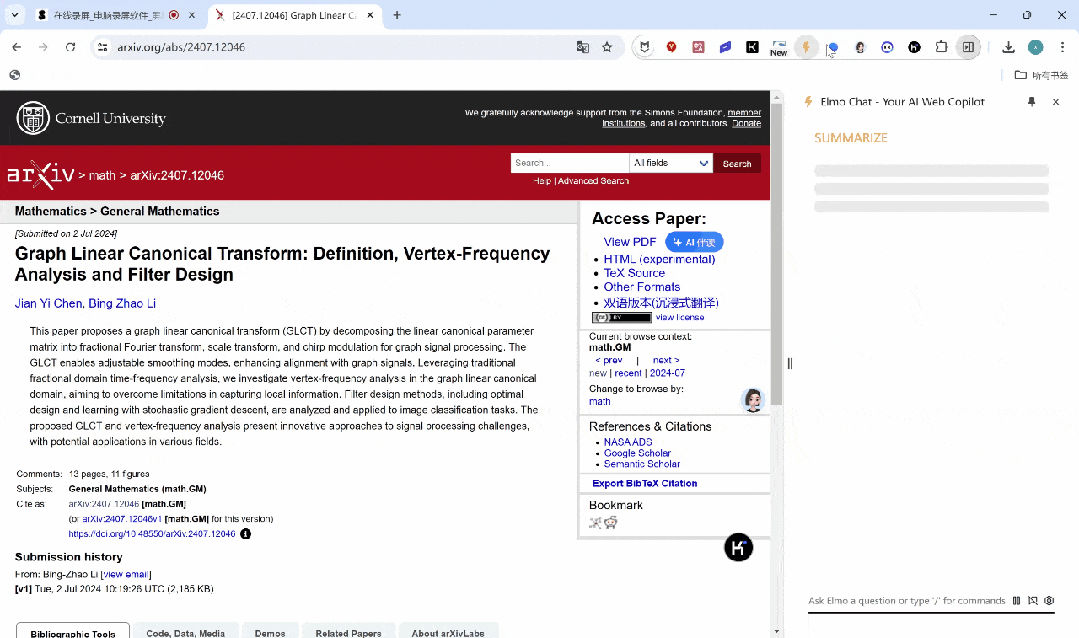
Task: Select the Related Papers tab
Action: coord(347,632)
